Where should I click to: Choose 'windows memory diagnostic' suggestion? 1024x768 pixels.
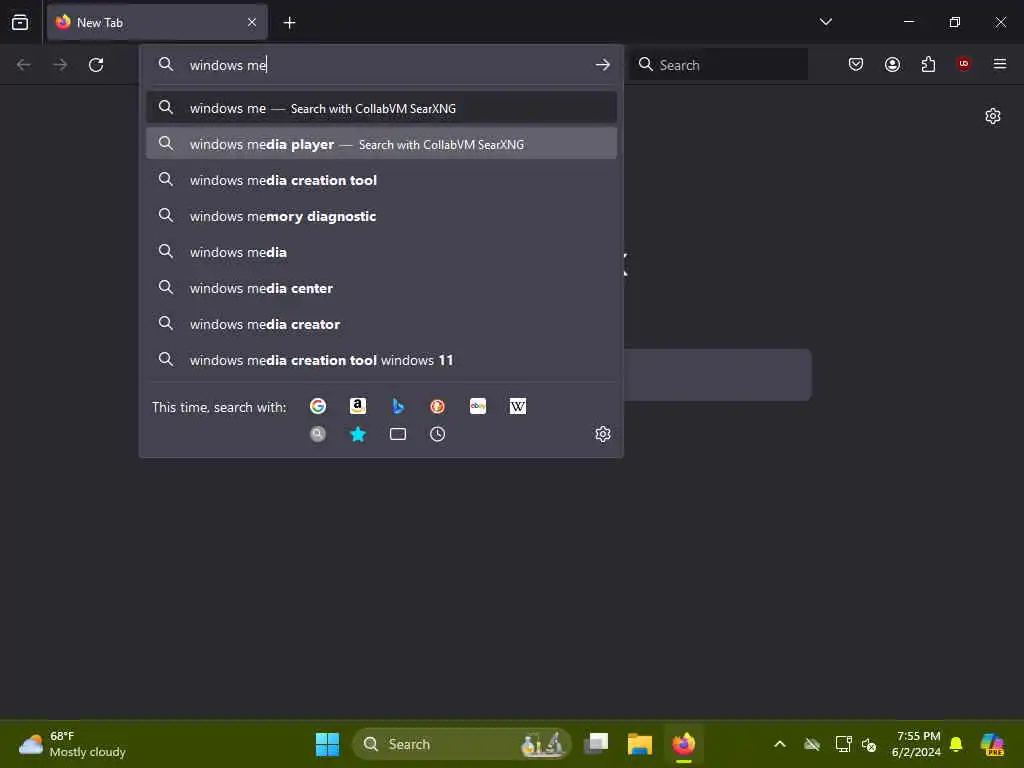(x=381, y=216)
